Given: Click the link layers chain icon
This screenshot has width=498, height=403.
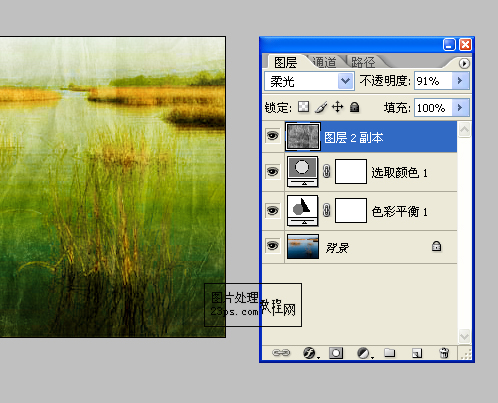Looking at the screenshot, I should (281, 353).
